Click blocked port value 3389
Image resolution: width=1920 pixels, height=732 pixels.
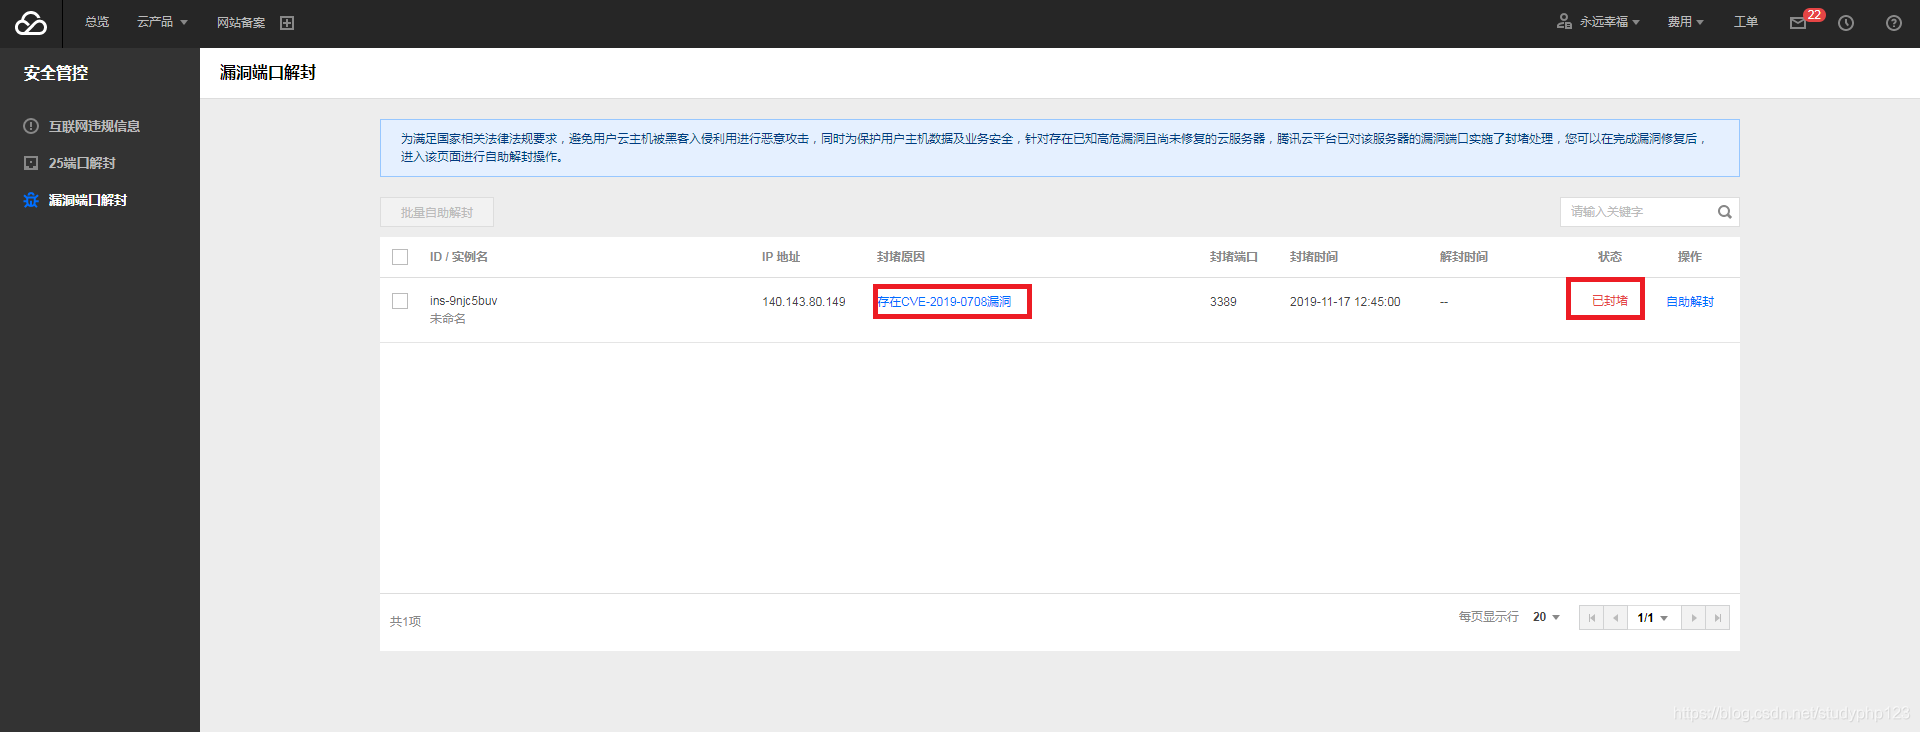click(x=1223, y=302)
